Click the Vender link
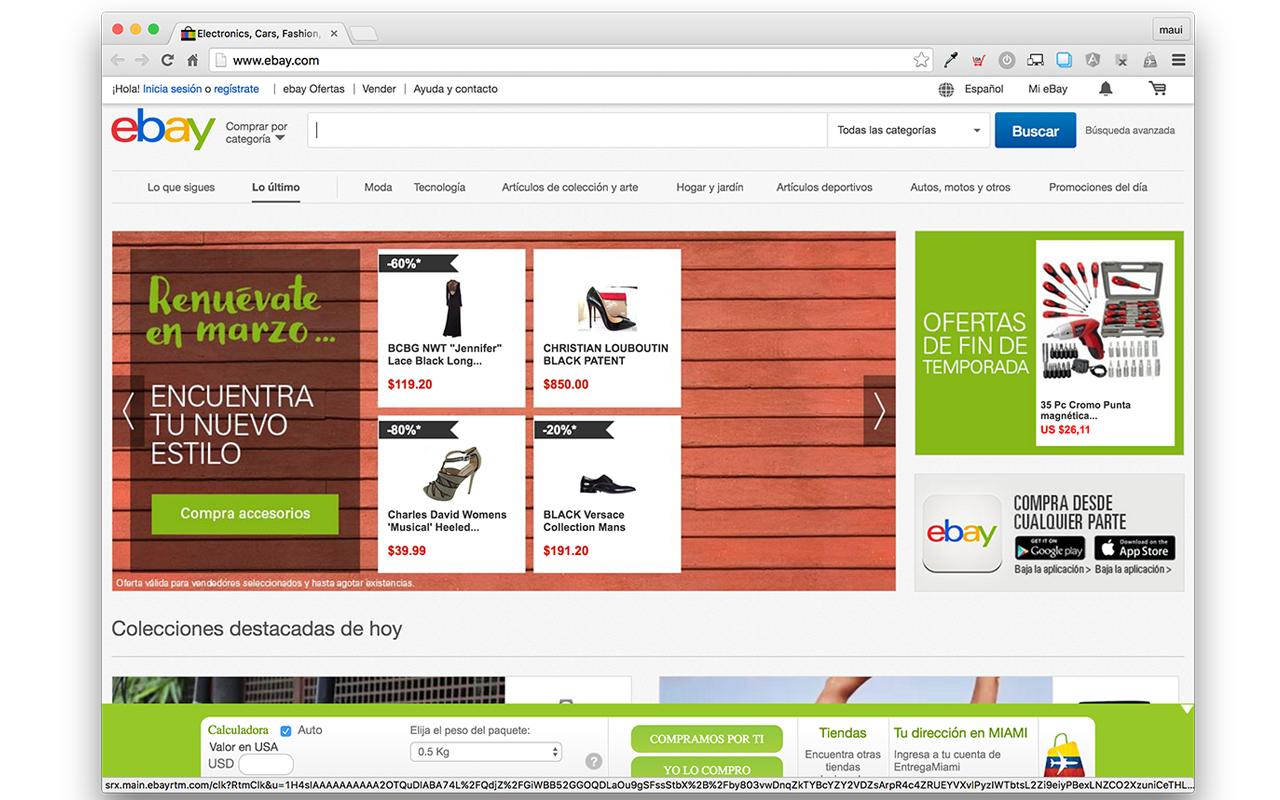 (x=379, y=89)
